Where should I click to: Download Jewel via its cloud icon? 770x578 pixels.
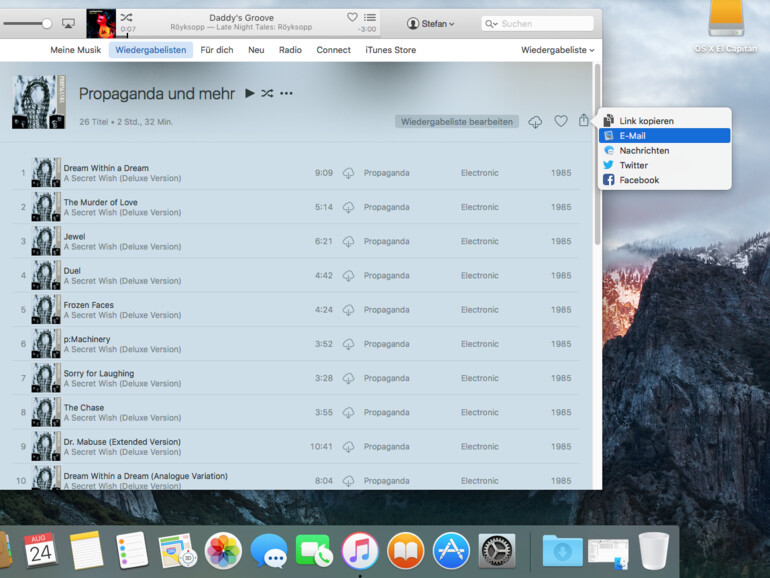click(348, 241)
